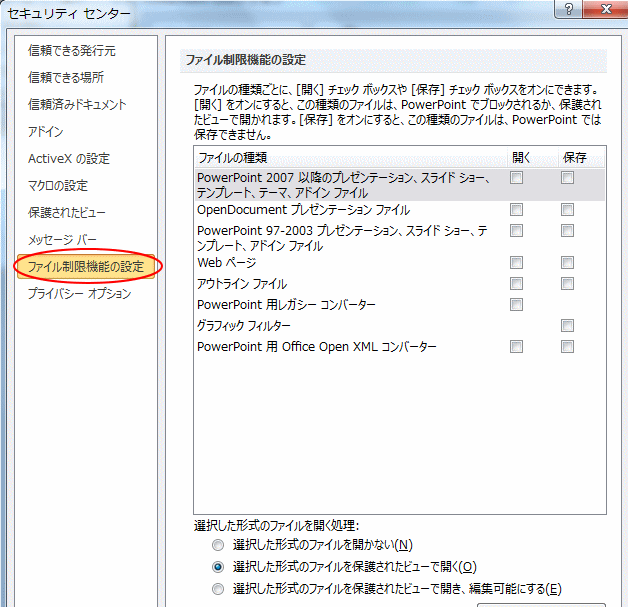Image resolution: width=628 pixels, height=607 pixels.
Task: Open 信頼できる発行元 settings page
Action: [72, 51]
